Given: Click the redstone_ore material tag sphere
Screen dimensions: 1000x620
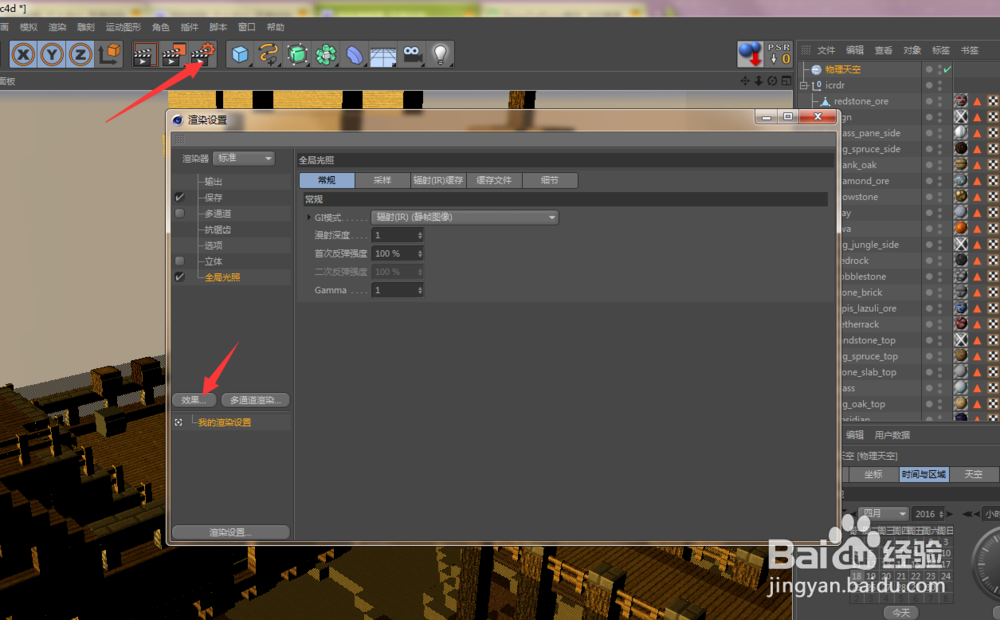Looking at the screenshot, I should [x=960, y=101].
